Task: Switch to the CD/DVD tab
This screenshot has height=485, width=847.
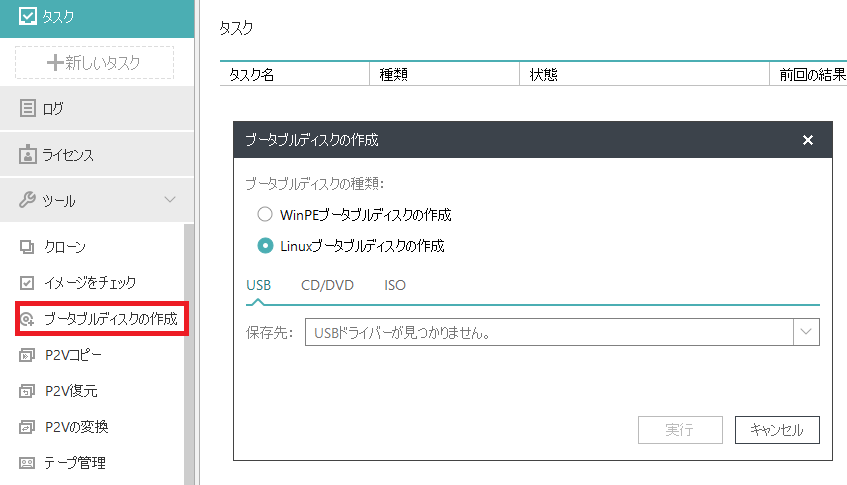Action: 327,285
